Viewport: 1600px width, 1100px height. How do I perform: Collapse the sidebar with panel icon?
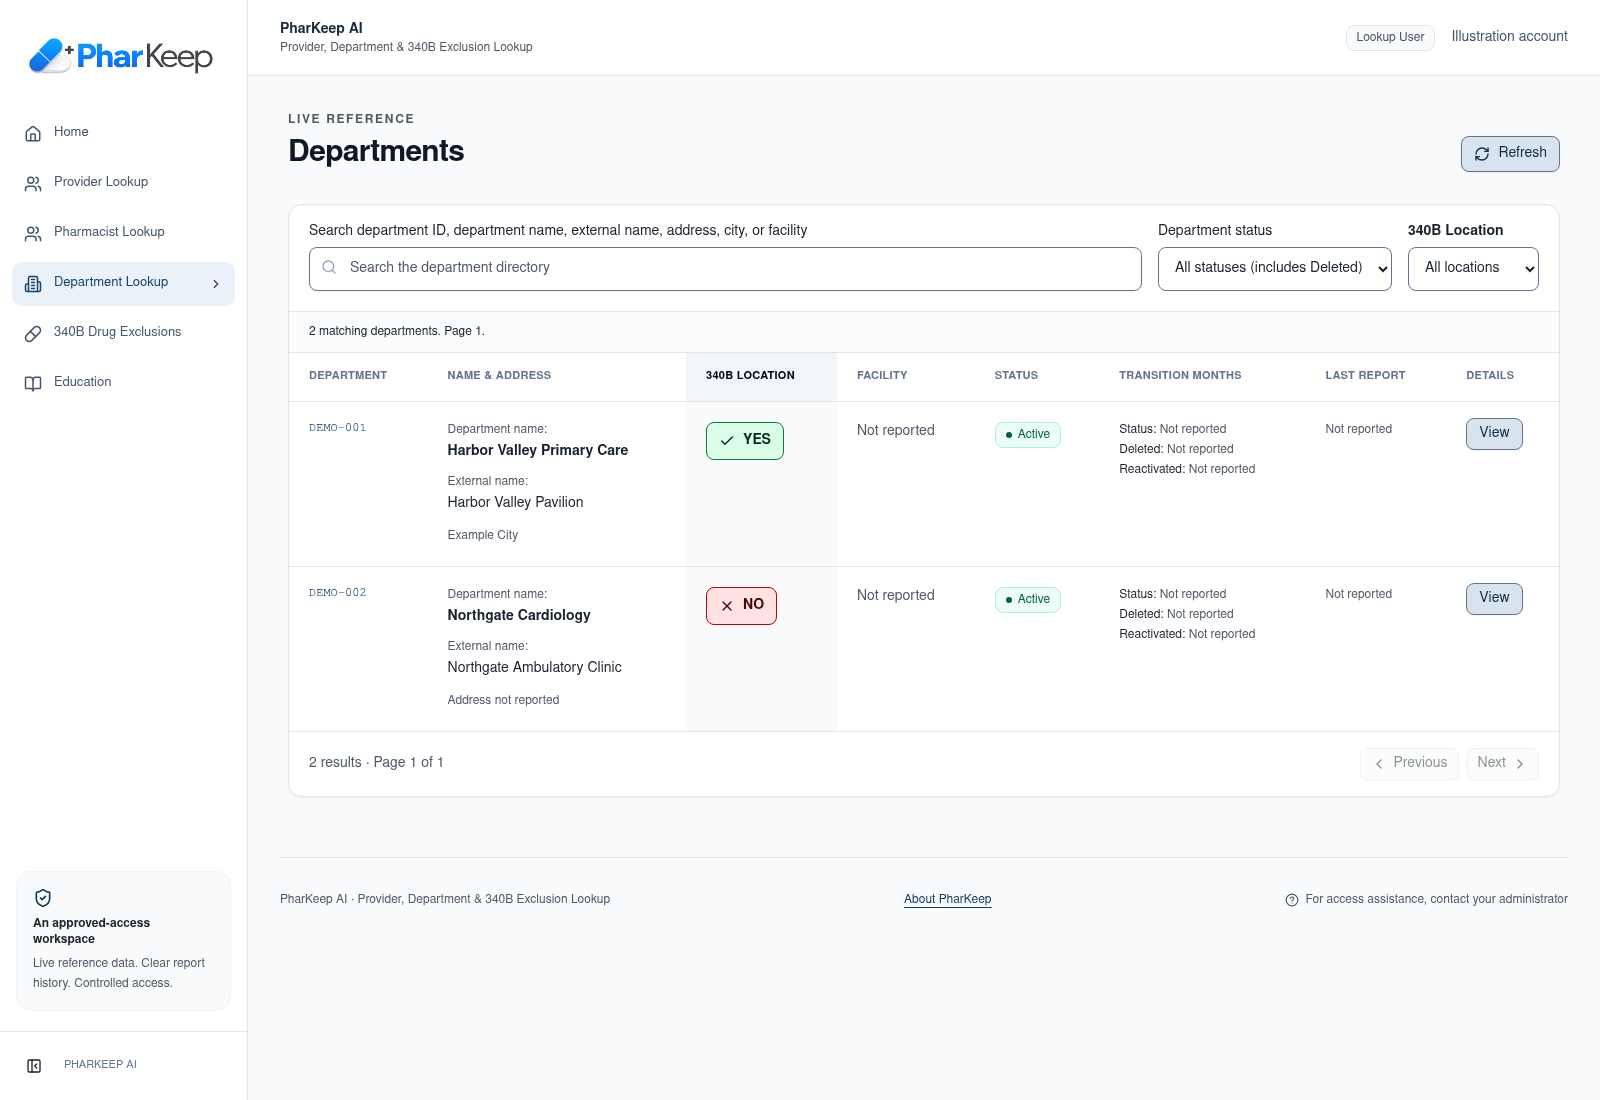pyautogui.click(x=34, y=1066)
